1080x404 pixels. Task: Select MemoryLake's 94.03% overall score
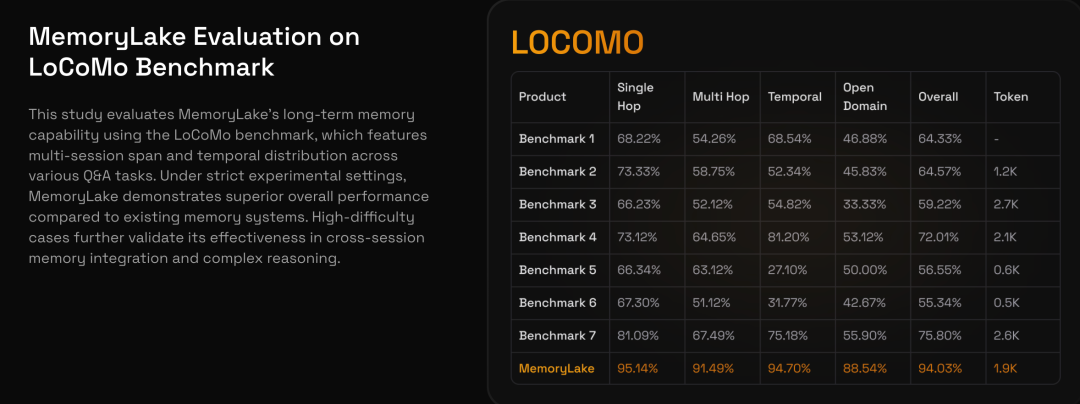click(x=939, y=369)
